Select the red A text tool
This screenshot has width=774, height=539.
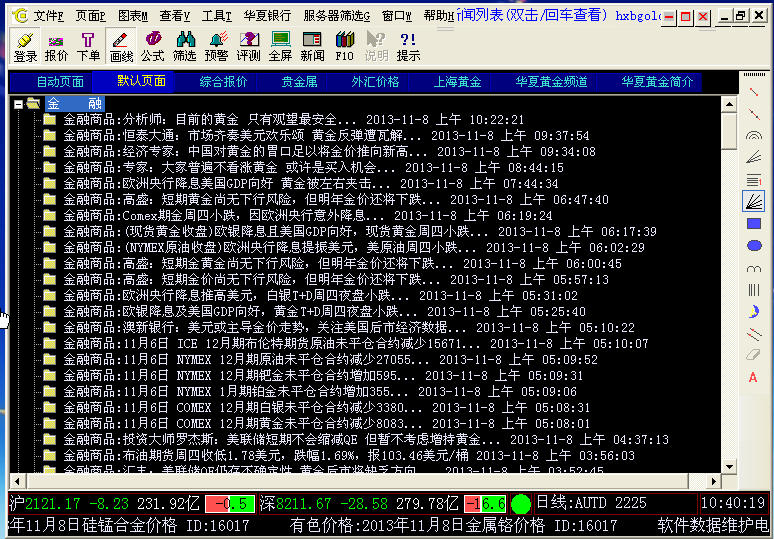[753, 377]
